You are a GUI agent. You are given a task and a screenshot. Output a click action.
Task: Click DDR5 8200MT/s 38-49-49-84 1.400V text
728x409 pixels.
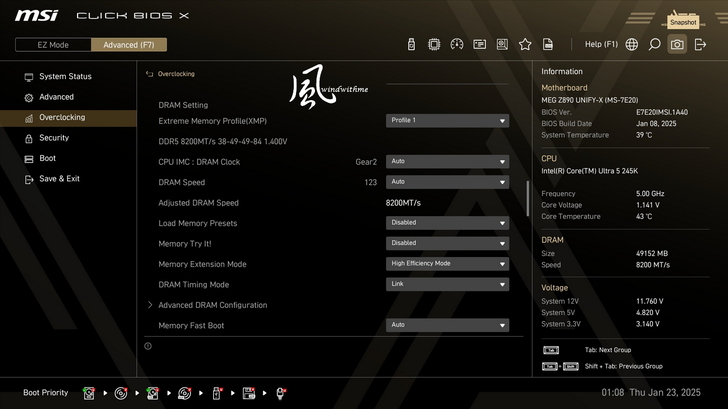[x=223, y=142]
